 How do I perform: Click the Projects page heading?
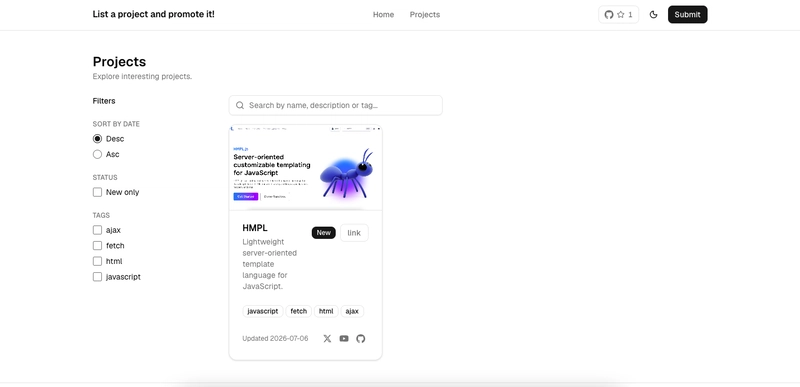(119, 62)
